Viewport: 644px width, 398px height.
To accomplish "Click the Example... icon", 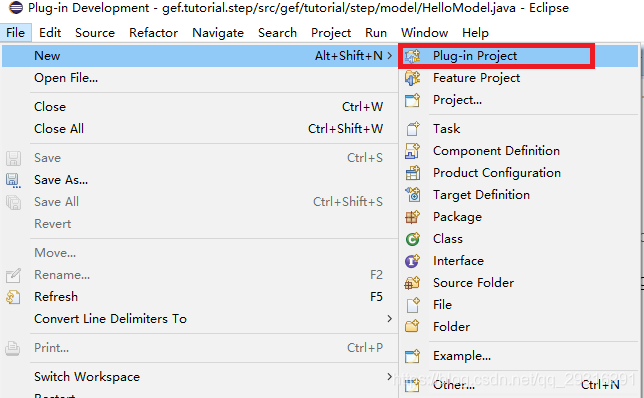I will [413, 356].
